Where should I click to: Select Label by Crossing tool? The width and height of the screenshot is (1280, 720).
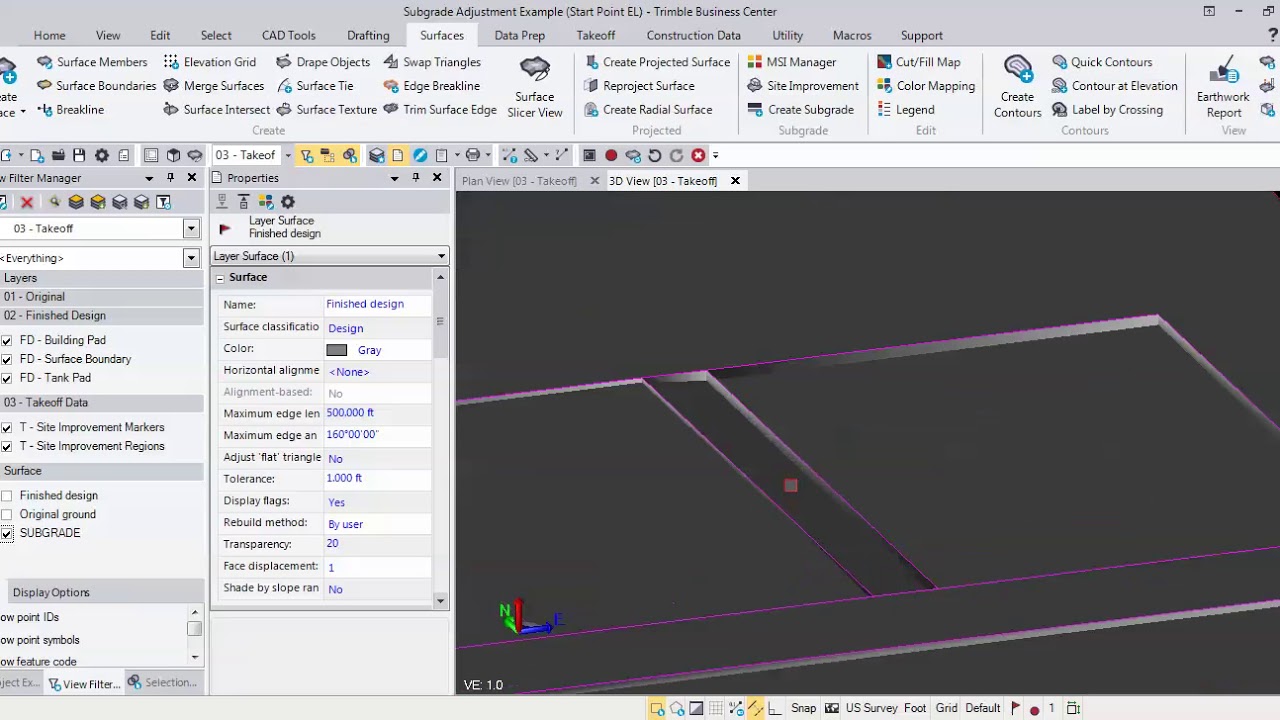click(1107, 110)
